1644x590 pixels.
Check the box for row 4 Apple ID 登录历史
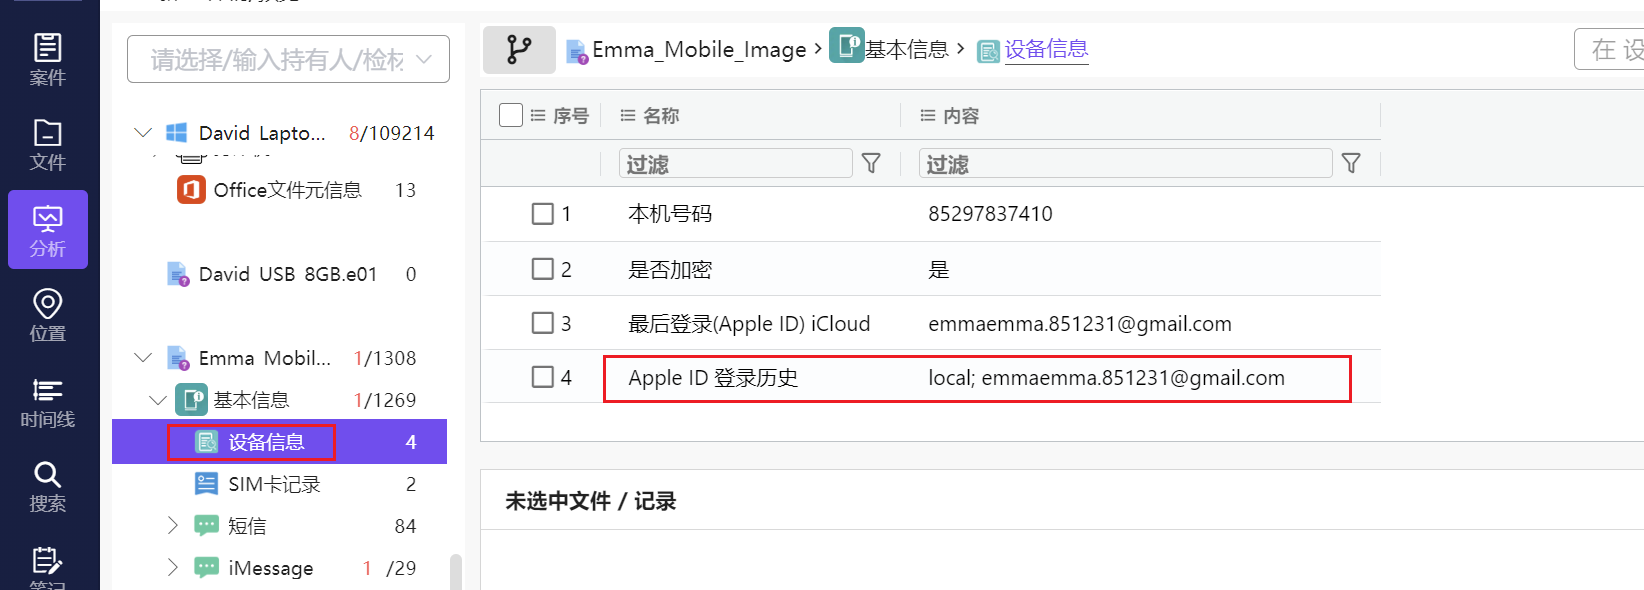pyautogui.click(x=543, y=377)
